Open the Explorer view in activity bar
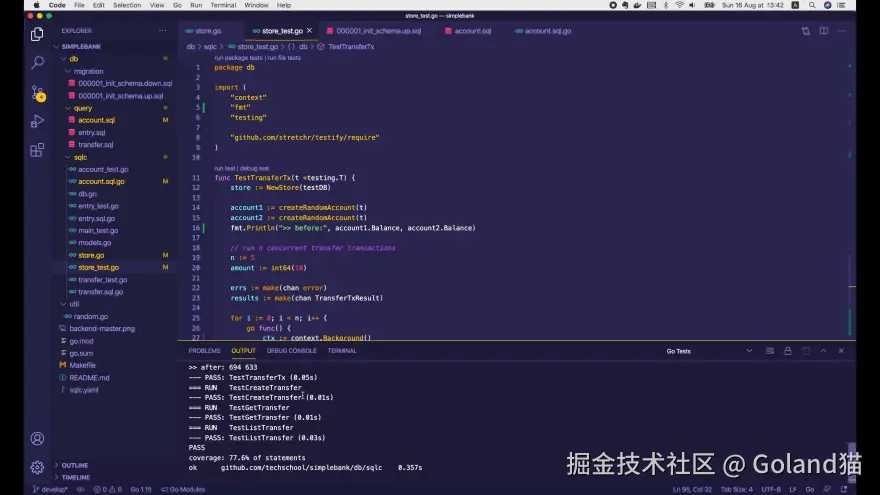The height and width of the screenshot is (495, 880). [x=37, y=34]
